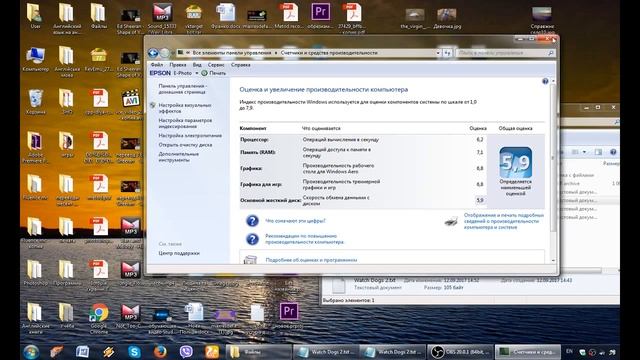Select the AVI video file icon

pos(131,104)
